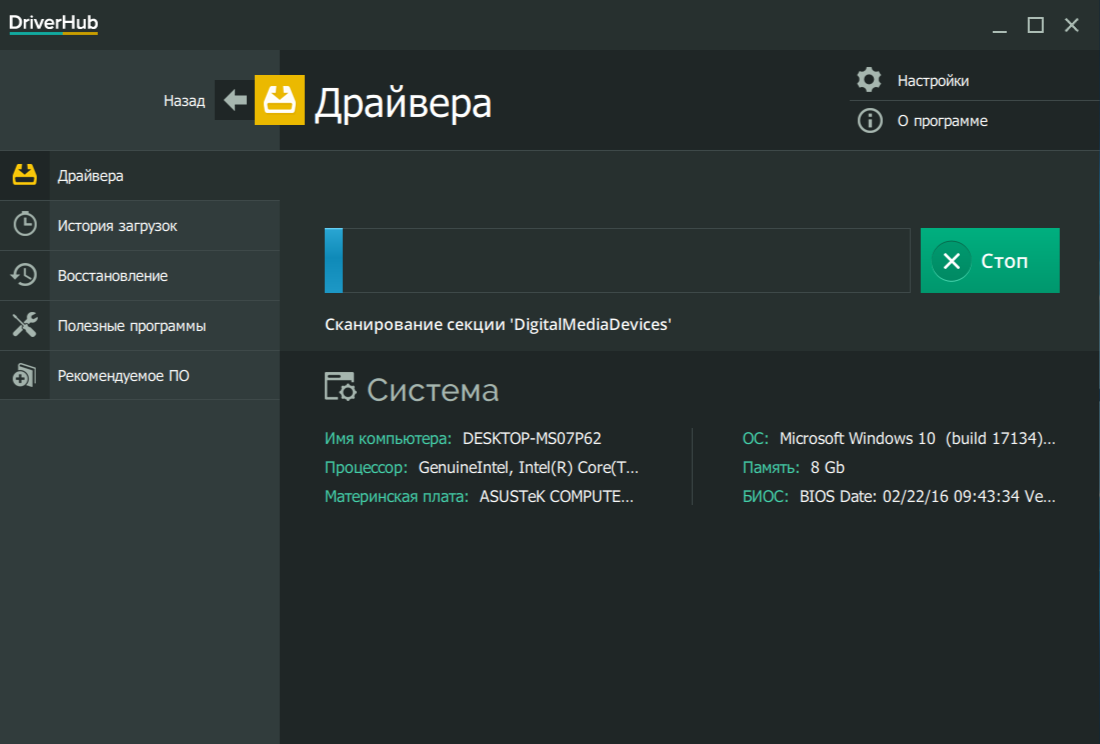The image size is (1100, 744).
Task: Stop the scan with Стоп button
Action: pos(990,260)
